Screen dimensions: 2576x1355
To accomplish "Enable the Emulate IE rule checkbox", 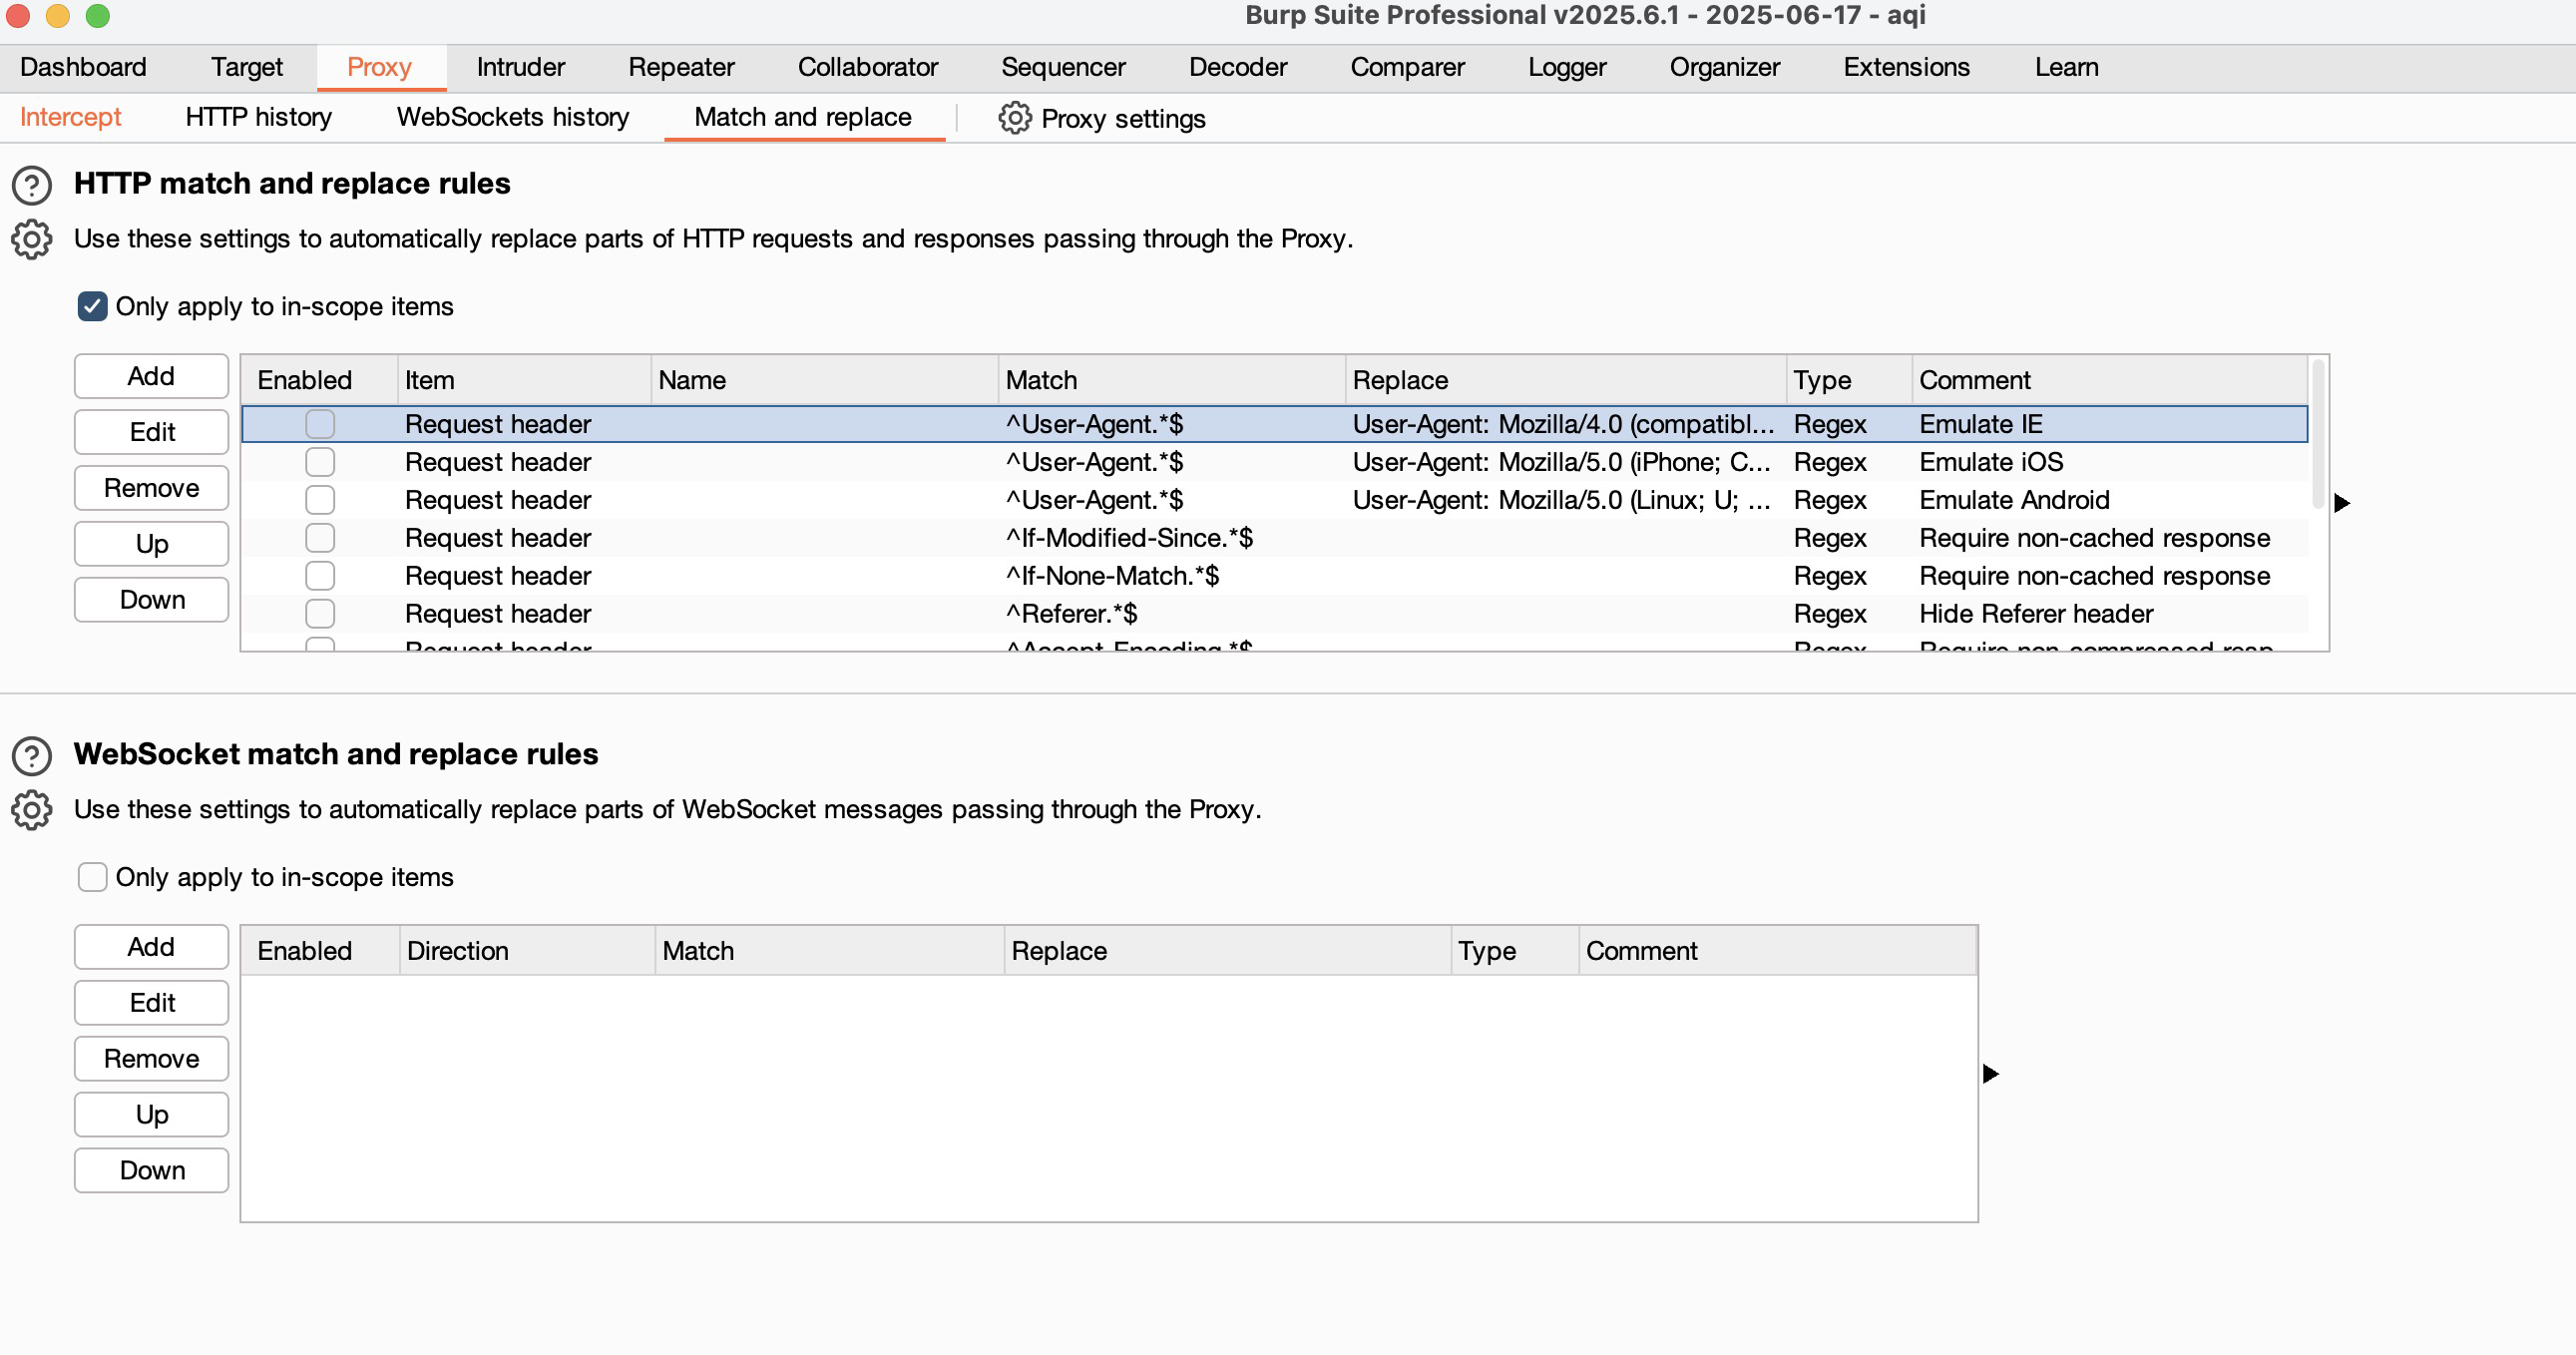I will tap(320, 424).
